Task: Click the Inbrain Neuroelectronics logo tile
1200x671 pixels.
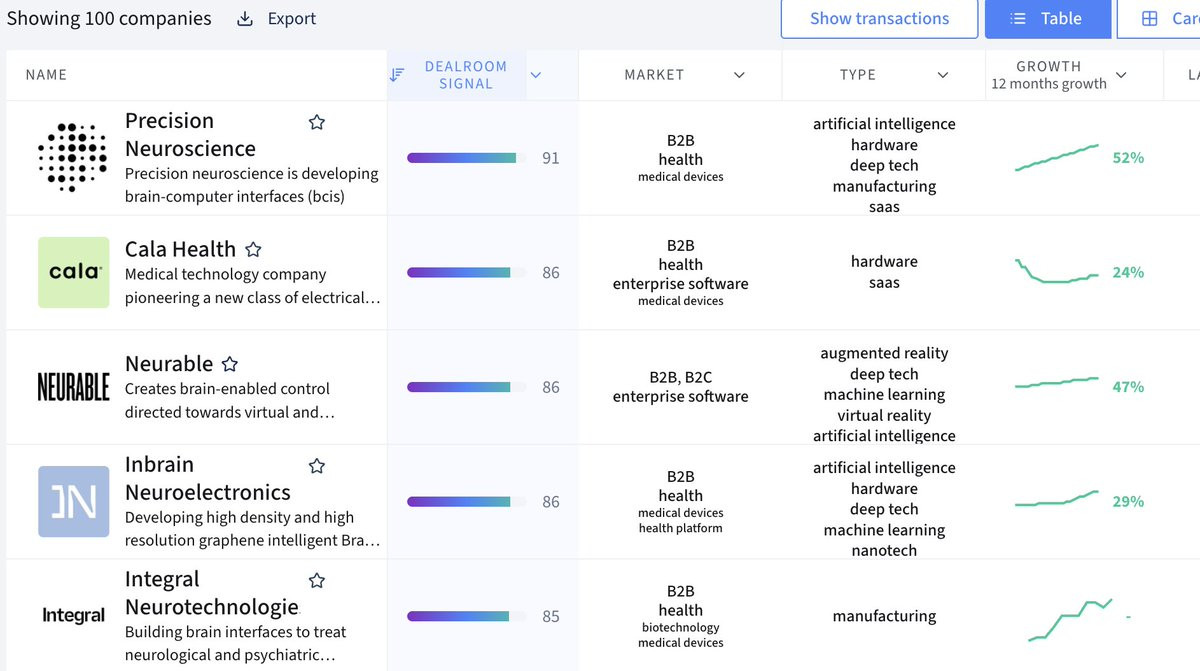Action: click(73, 501)
